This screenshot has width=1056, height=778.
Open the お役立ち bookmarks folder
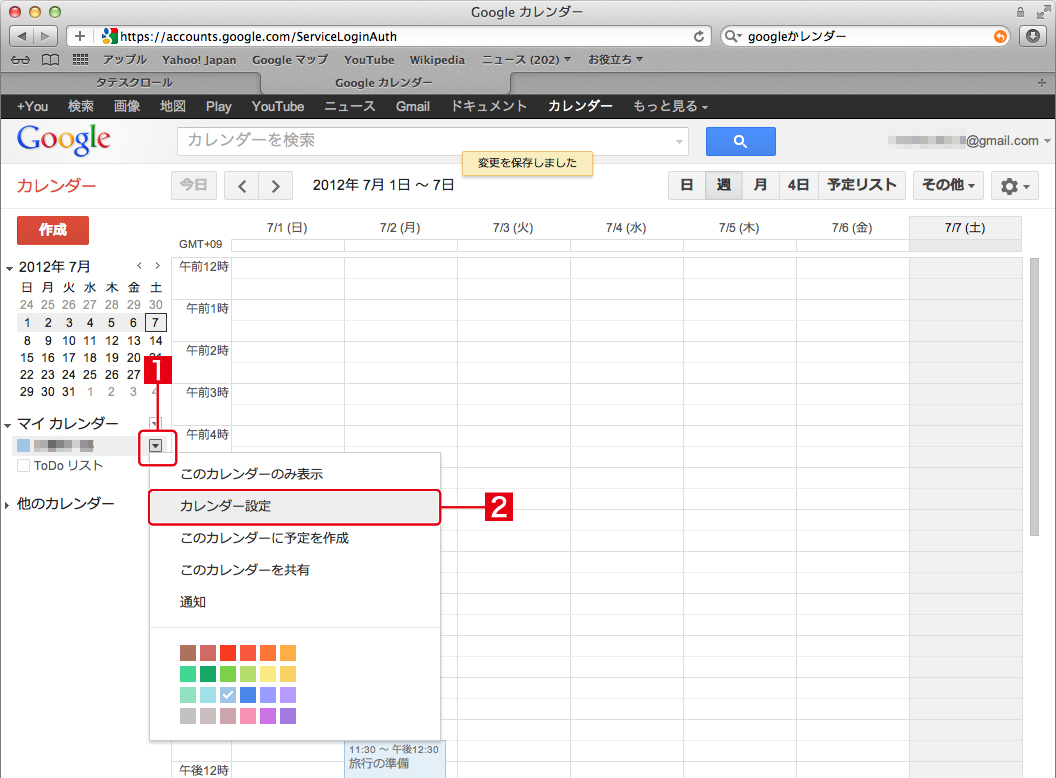tap(616, 60)
